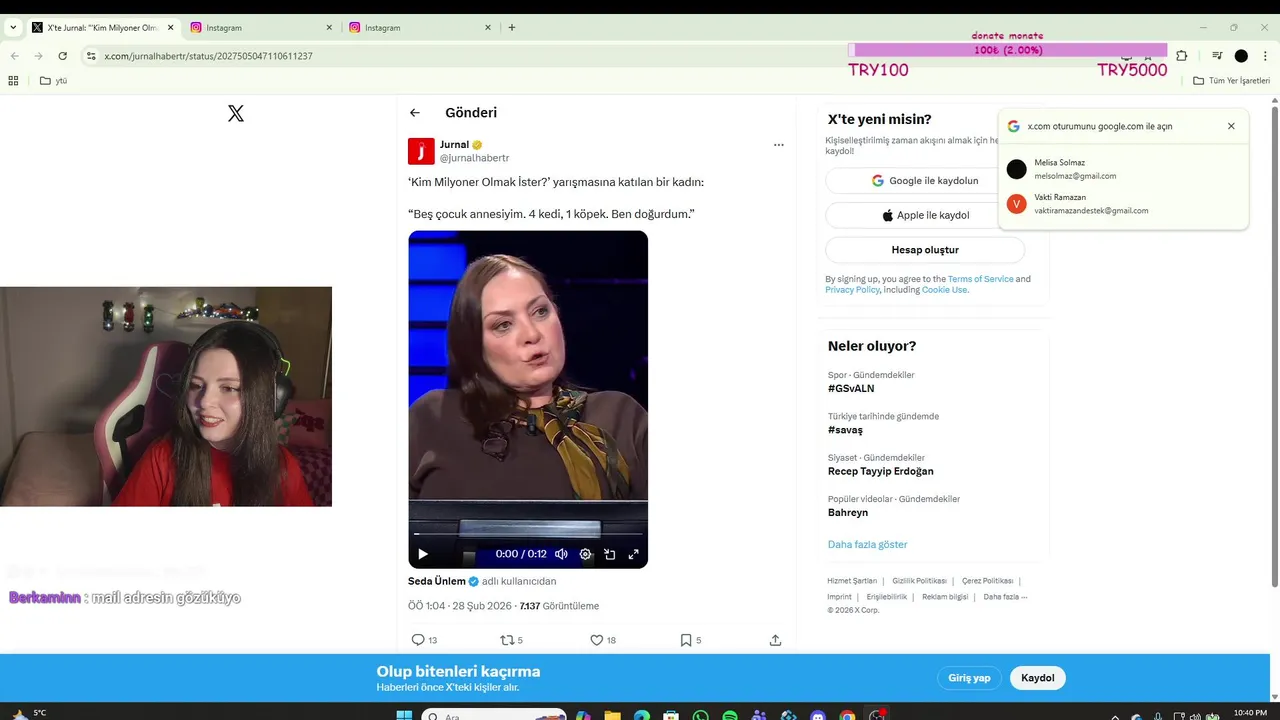This screenshot has width=1280, height=720.
Task: Open the Gizlilik Politikası footer link
Action: (919, 581)
